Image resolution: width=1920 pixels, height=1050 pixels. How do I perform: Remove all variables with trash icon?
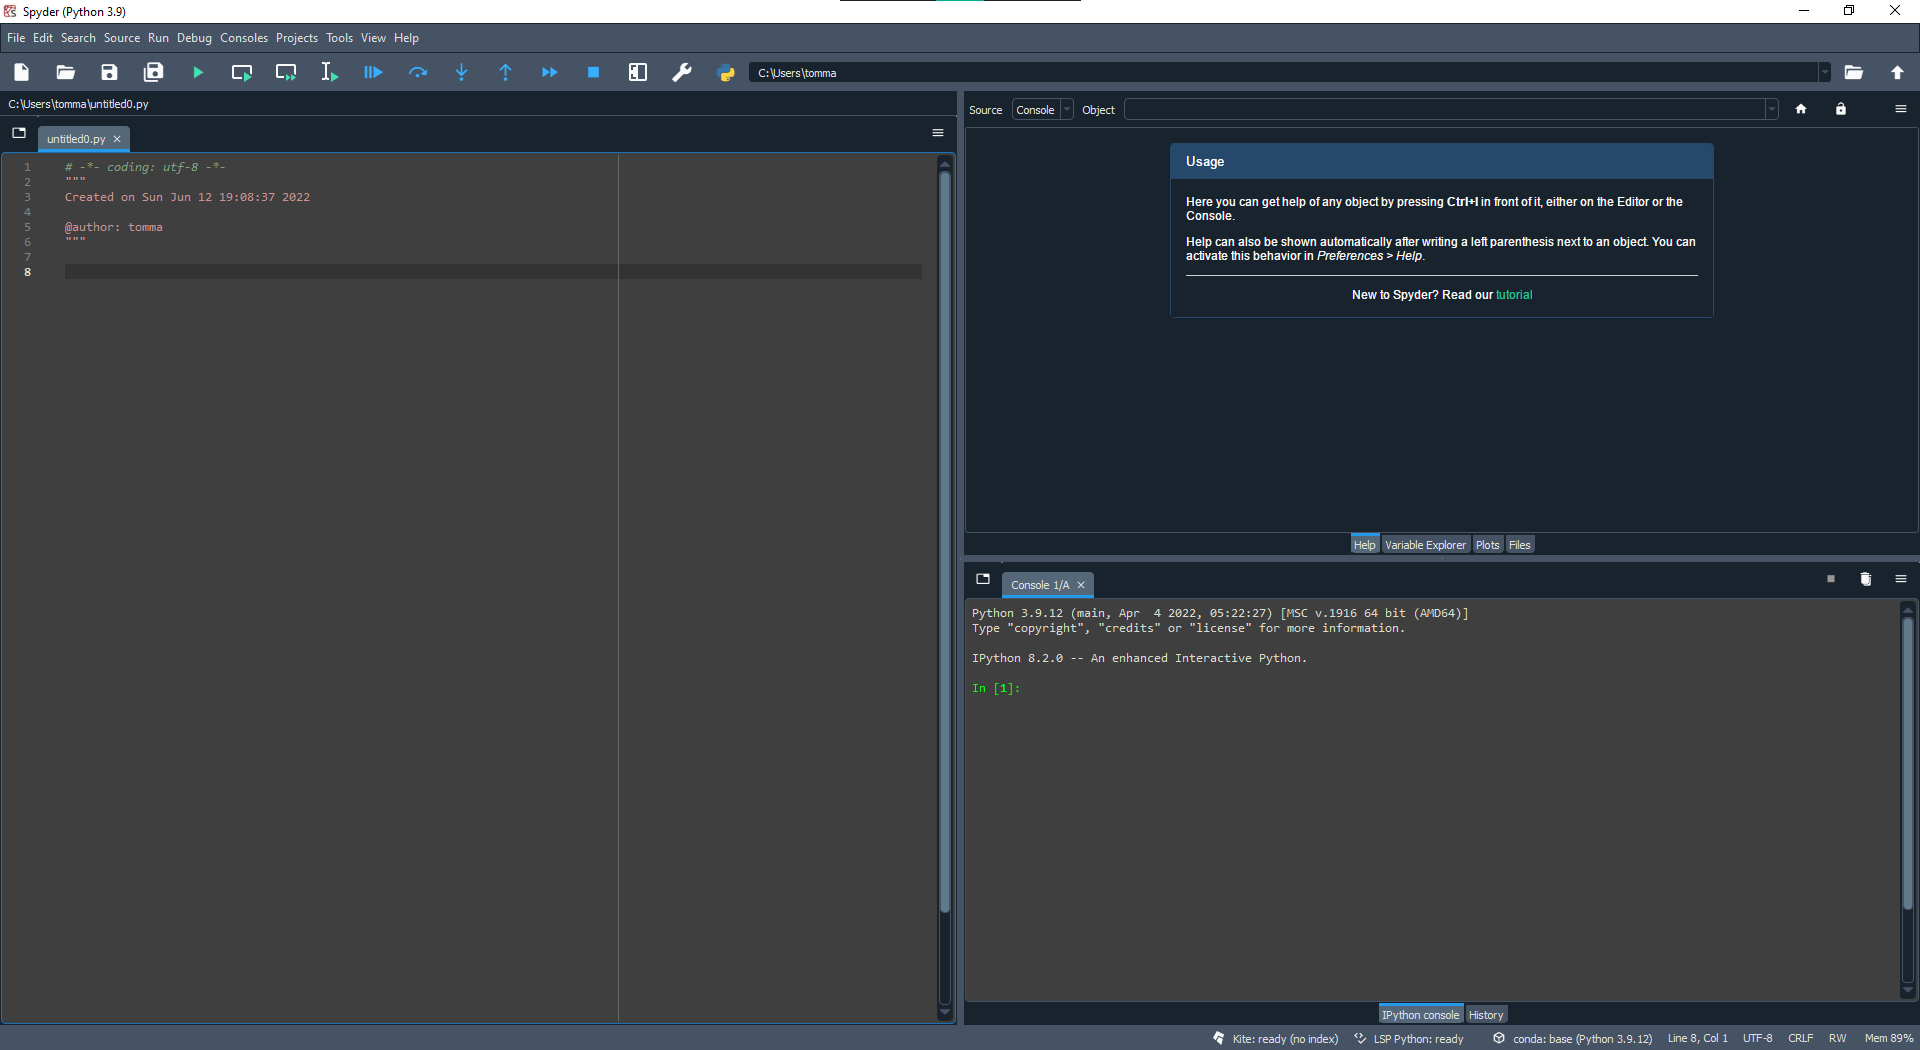(1866, 579)
